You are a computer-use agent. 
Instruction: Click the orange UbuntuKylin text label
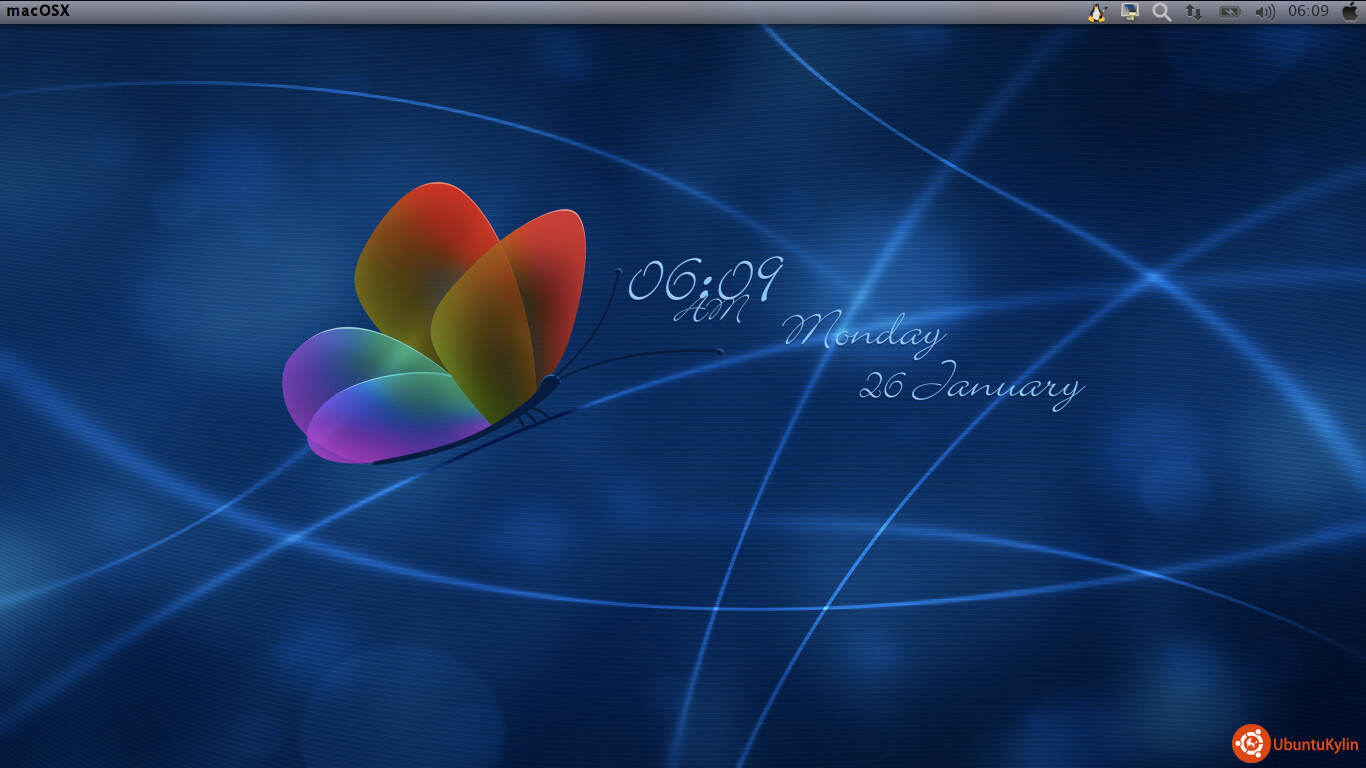(x=1315, y=744)
